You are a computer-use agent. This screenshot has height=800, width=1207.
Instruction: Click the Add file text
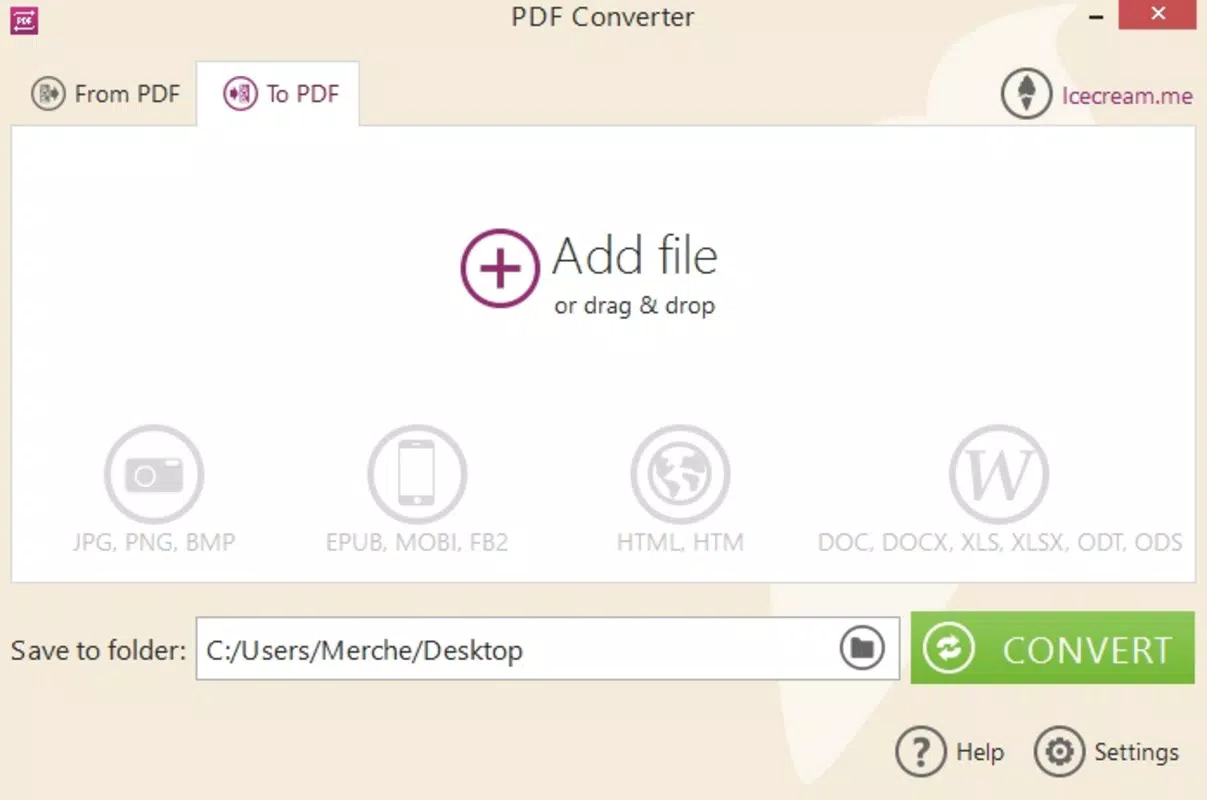[x=635, y=256]
